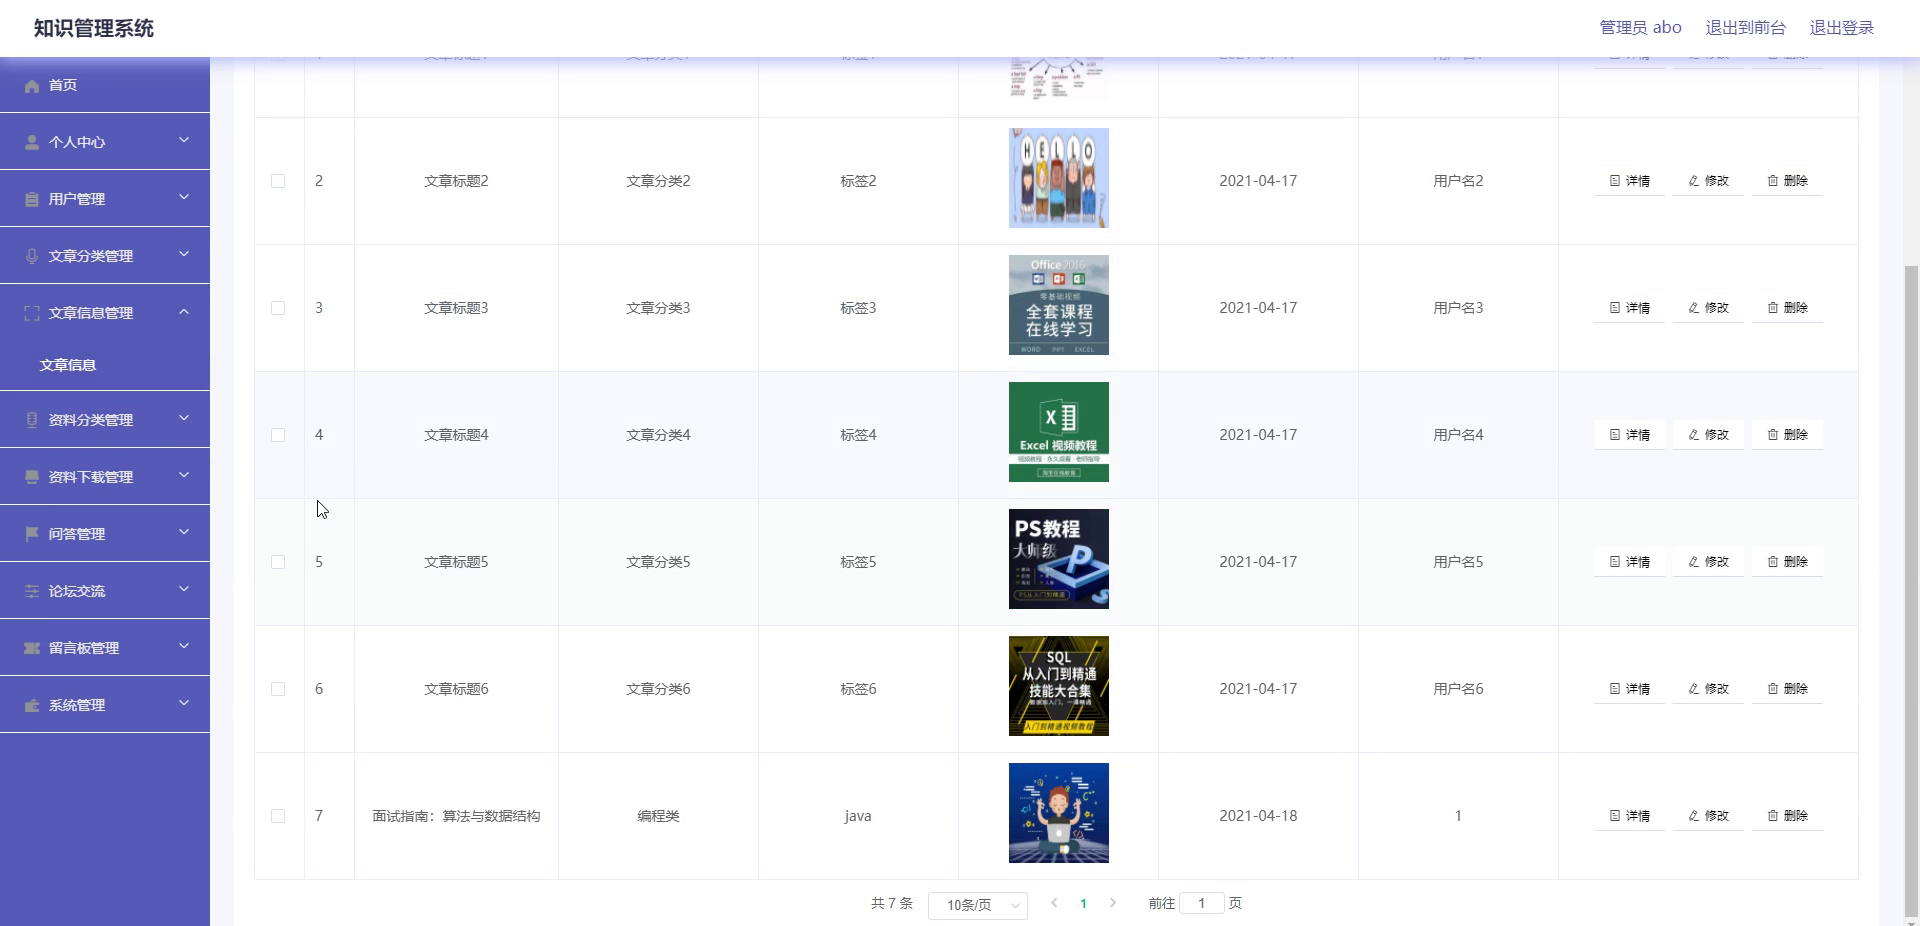The image size is (1920, 926).
Task: Open the 系统管理 menu
Action: point(105,705)
